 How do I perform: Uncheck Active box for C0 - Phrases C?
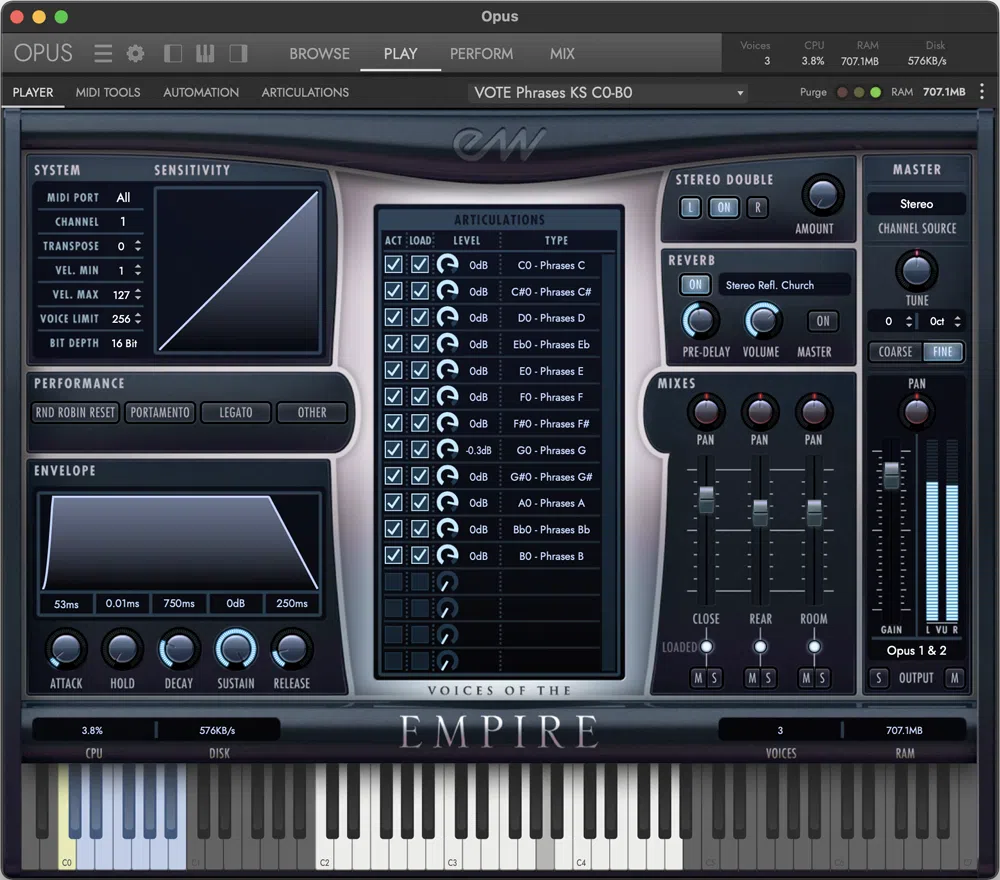coord(394,265)
